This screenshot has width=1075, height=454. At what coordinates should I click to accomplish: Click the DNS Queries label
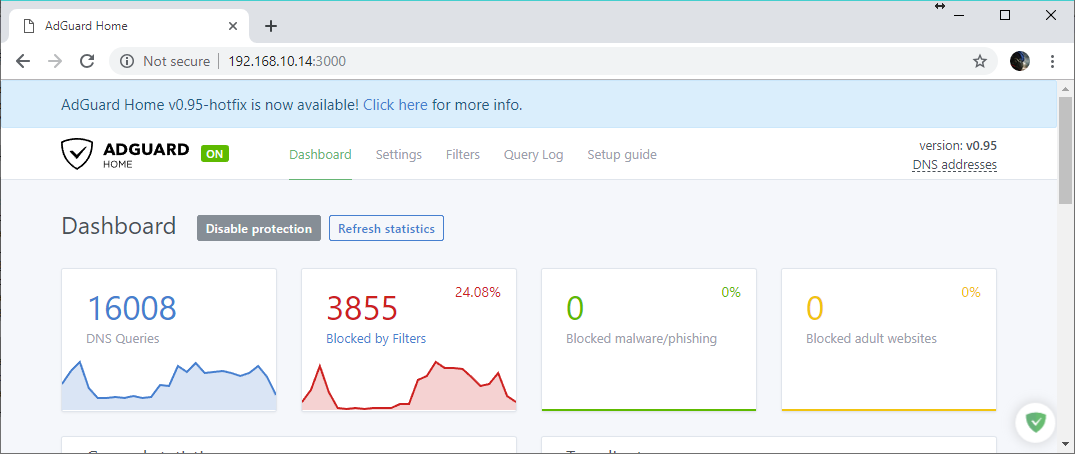[x=123, y=338]
